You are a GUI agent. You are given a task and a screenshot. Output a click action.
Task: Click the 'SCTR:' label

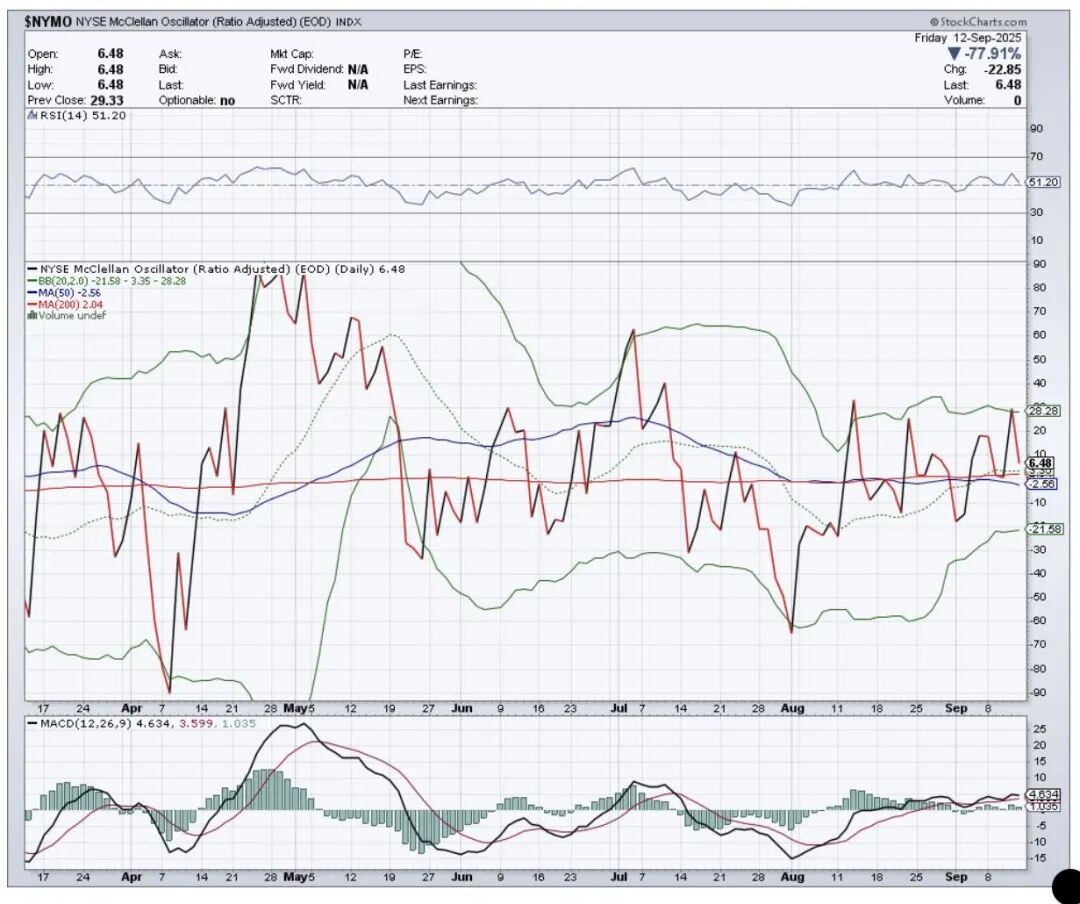click(286, 101)
